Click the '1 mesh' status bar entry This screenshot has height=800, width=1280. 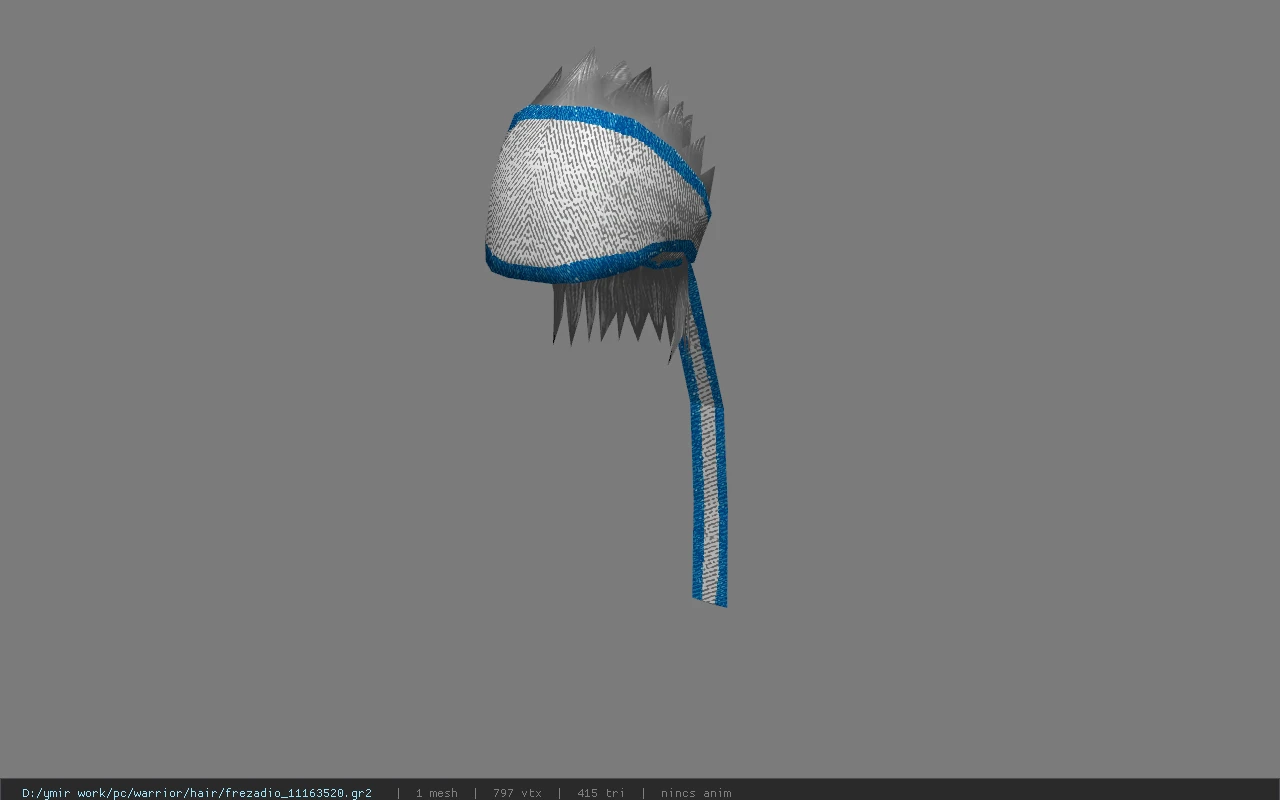(436, 793)
